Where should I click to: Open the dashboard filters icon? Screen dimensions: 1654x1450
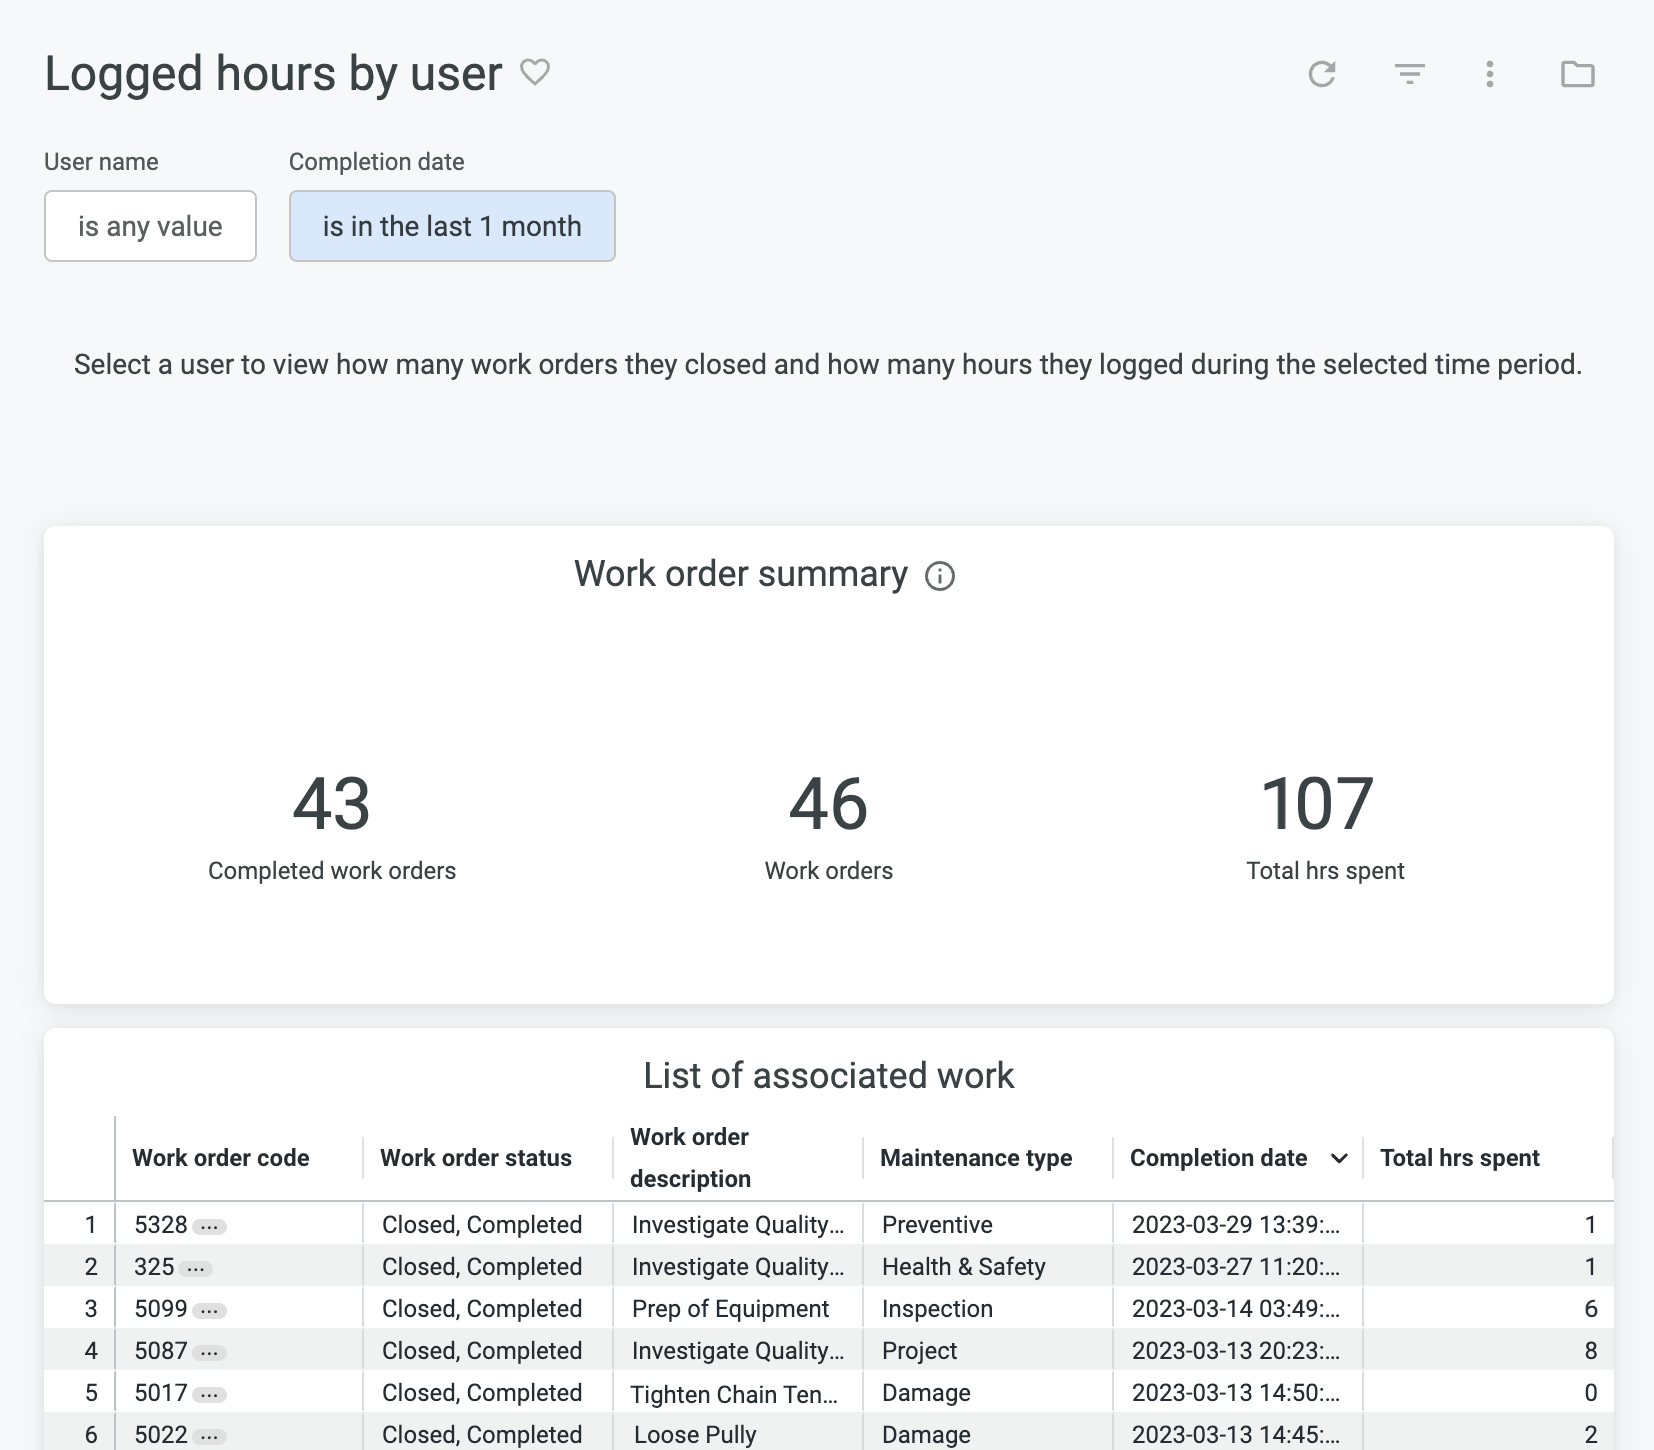click(x=1409, y=74)
